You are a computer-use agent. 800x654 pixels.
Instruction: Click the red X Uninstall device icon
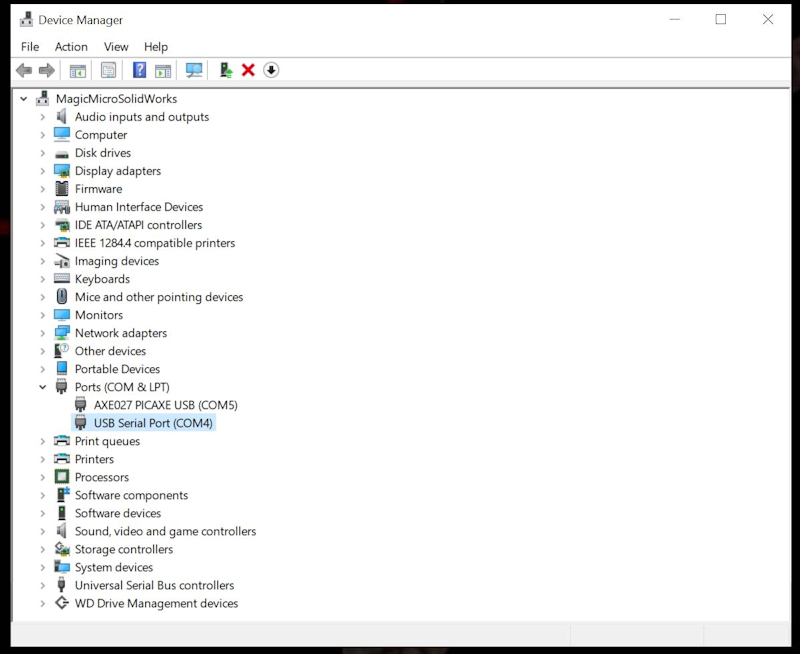(x=248, y=70)
